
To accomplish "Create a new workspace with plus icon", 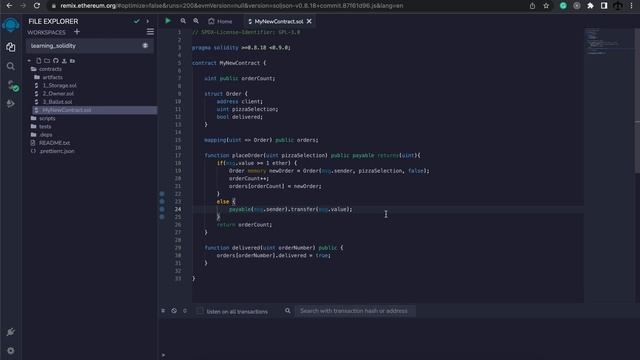I will click(77, 32).
